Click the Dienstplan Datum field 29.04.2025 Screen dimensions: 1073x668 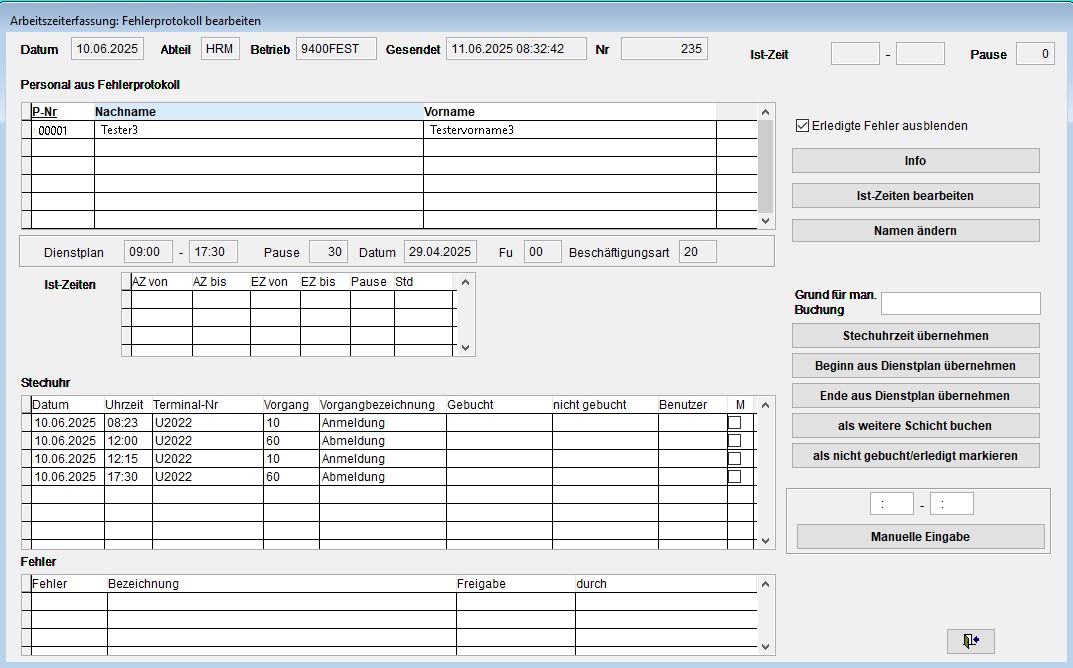[440, 252]
